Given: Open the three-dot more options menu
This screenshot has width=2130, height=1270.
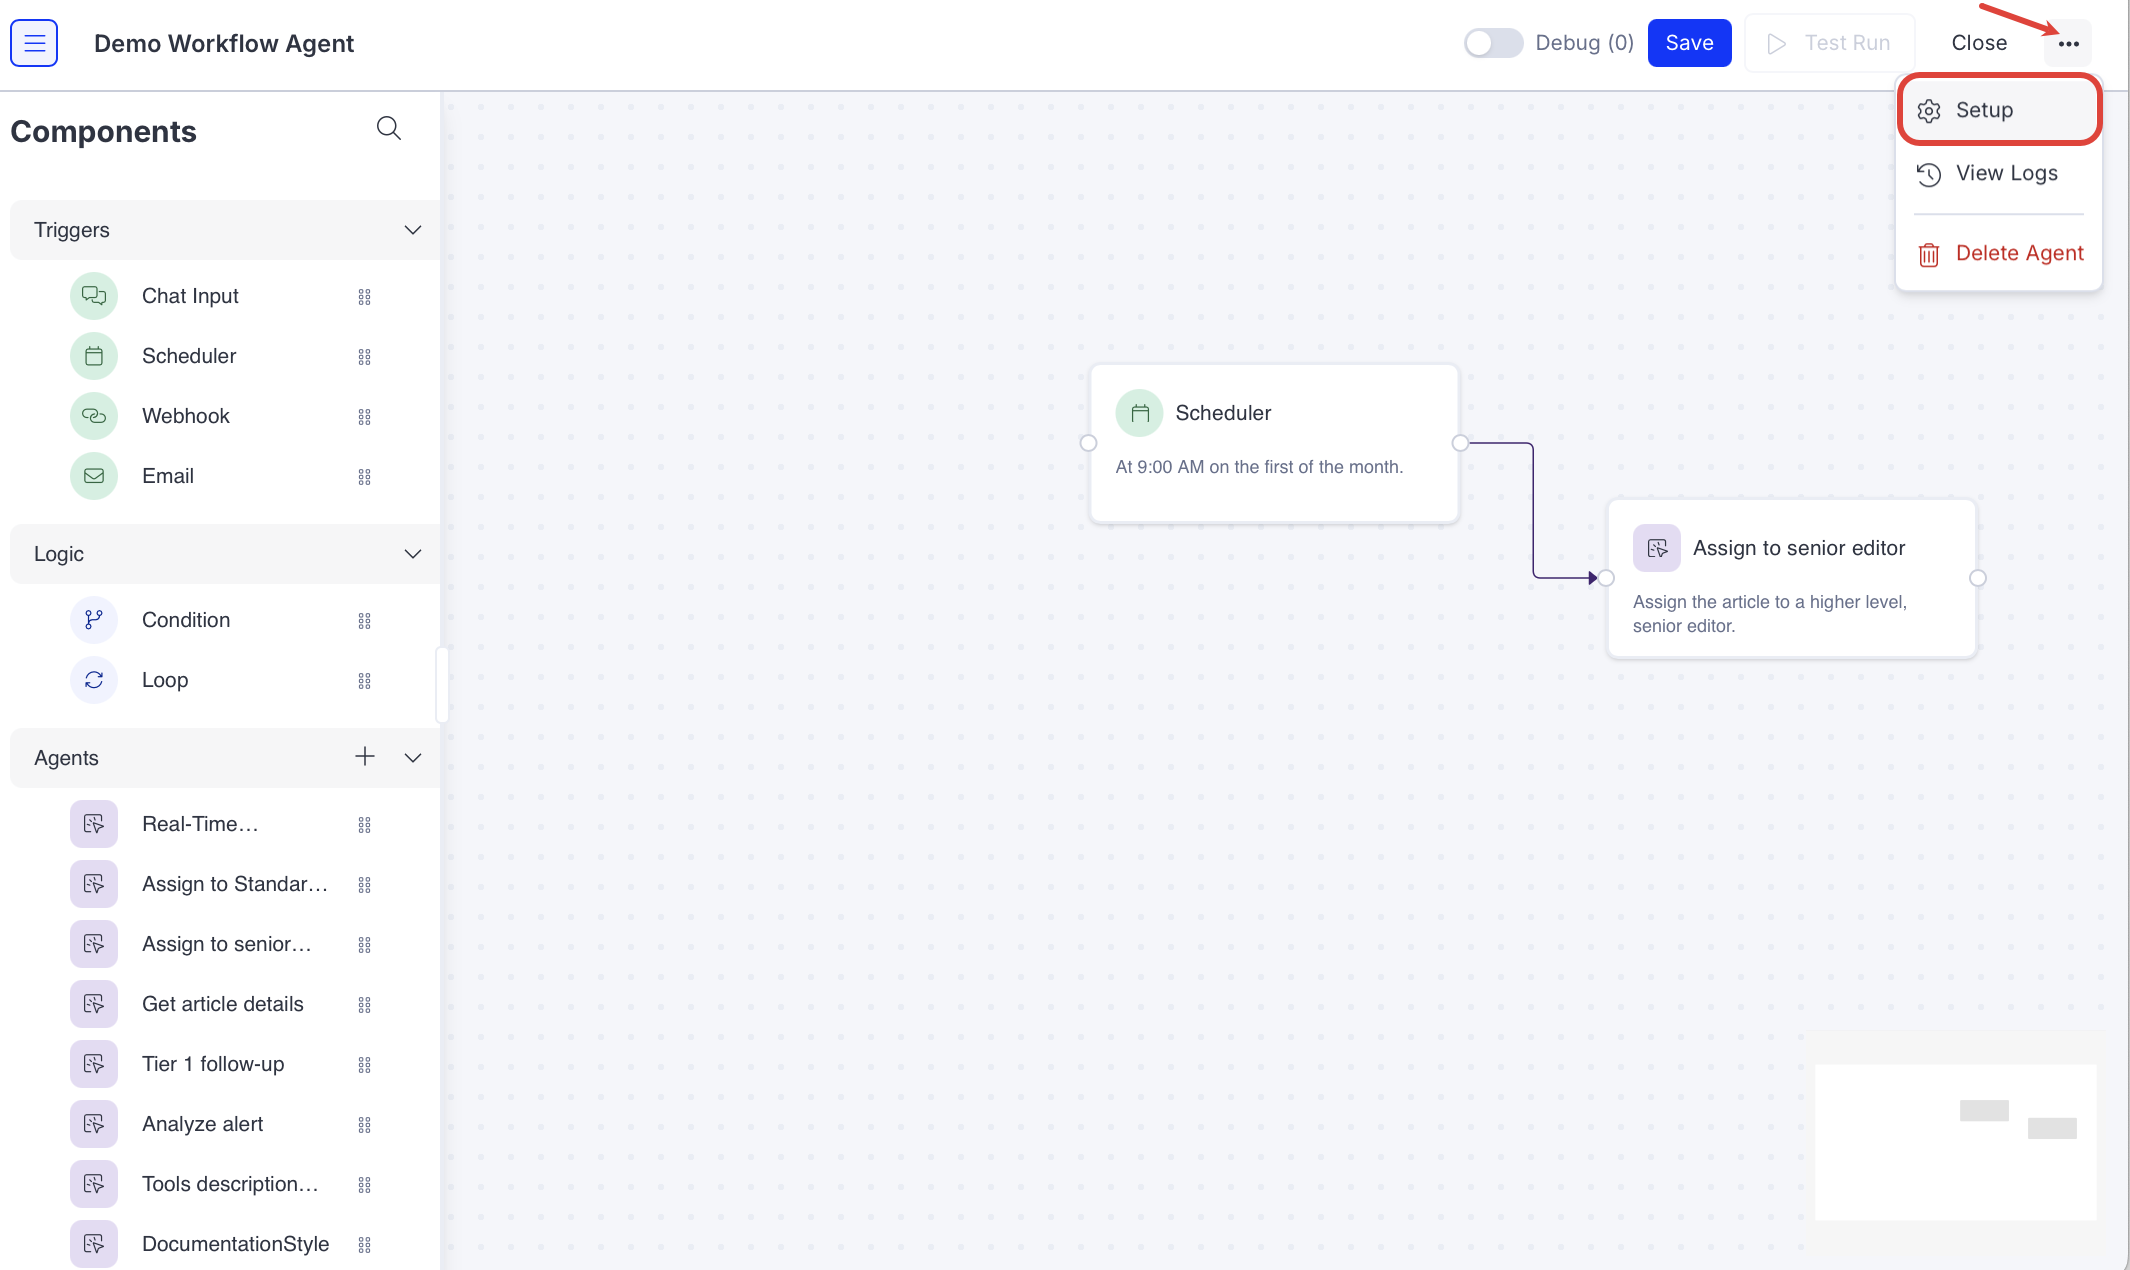Looking at the screenshot, I should pos(2068,44).
